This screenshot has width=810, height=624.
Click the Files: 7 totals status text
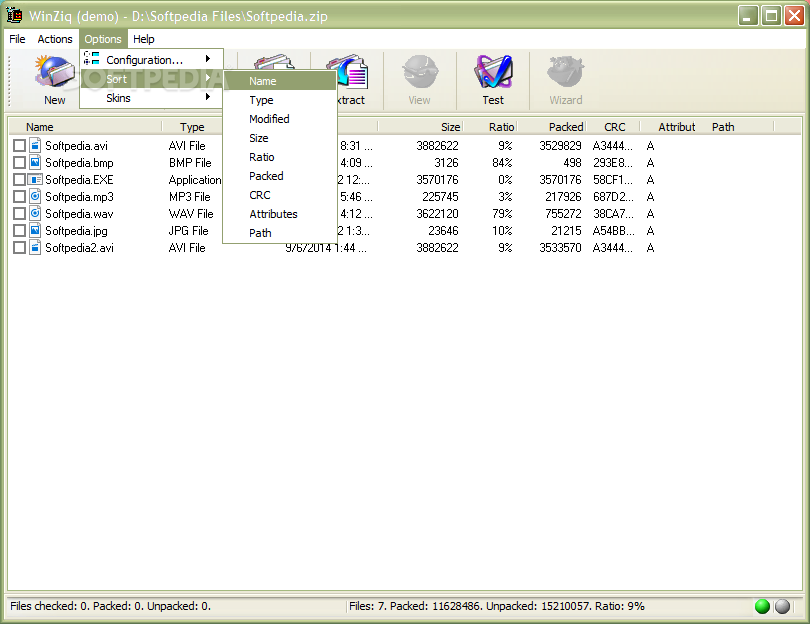tap(496, 606)
